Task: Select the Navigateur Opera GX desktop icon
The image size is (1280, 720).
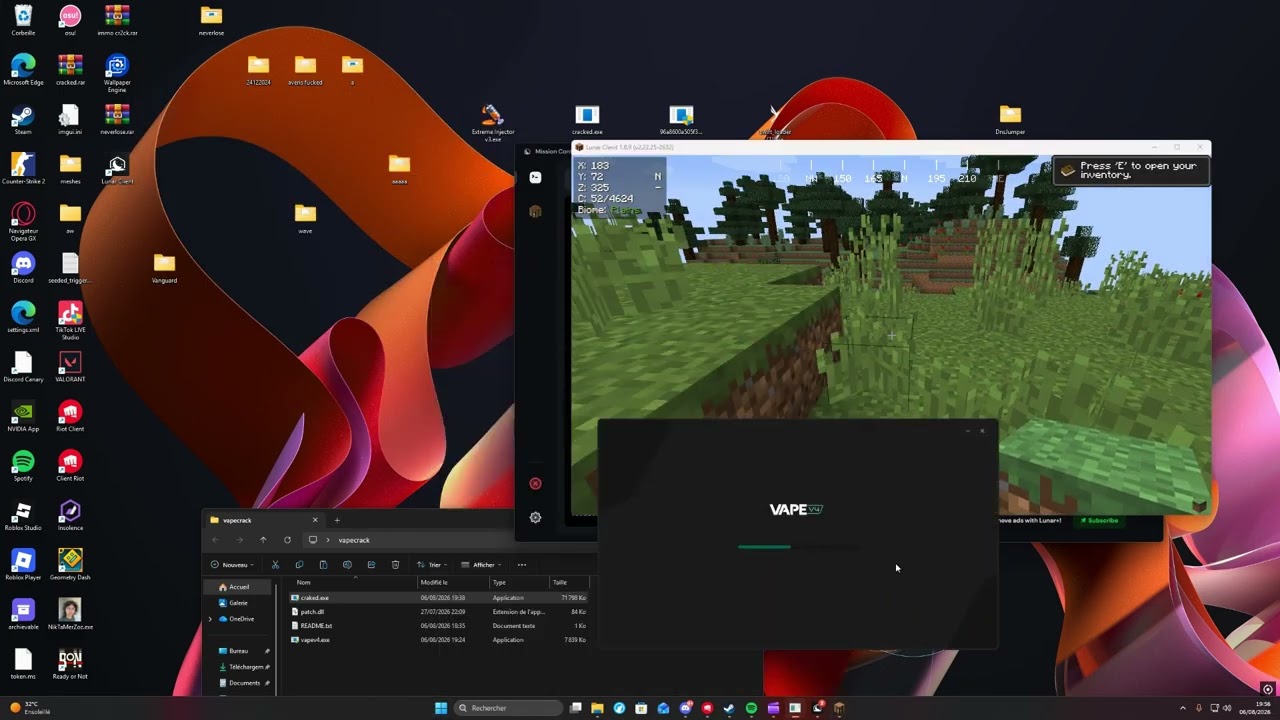Action: pyautogui.click(x=23, y=222)
